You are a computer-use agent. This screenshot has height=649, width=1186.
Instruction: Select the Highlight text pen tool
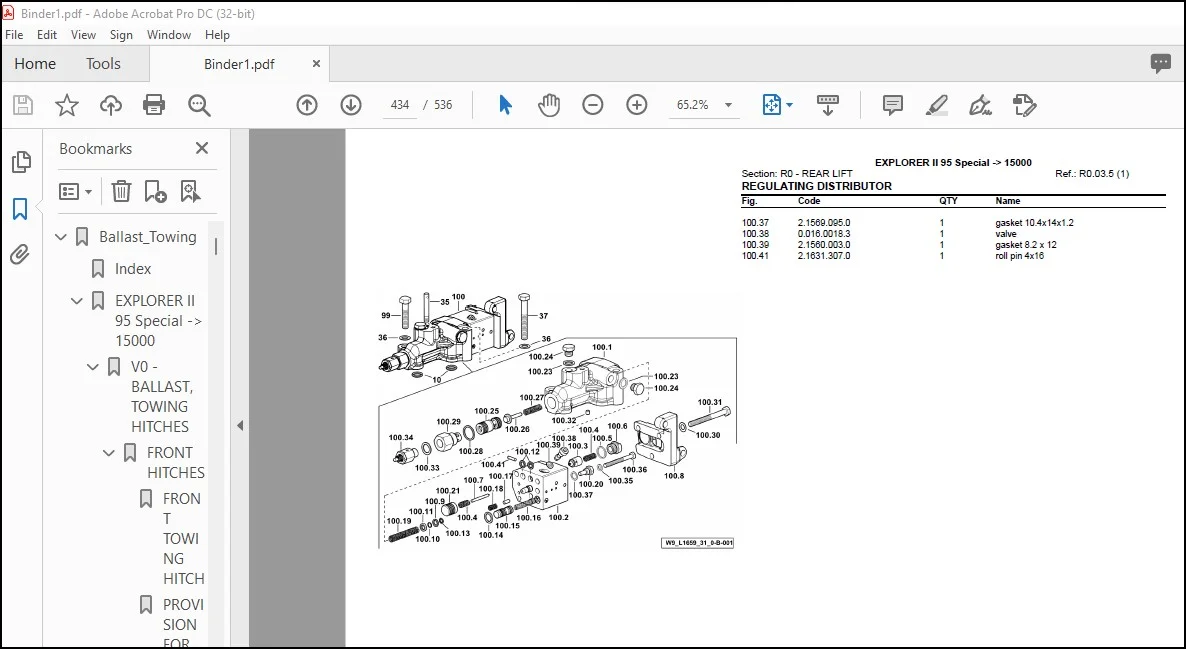tap(937, 105)
